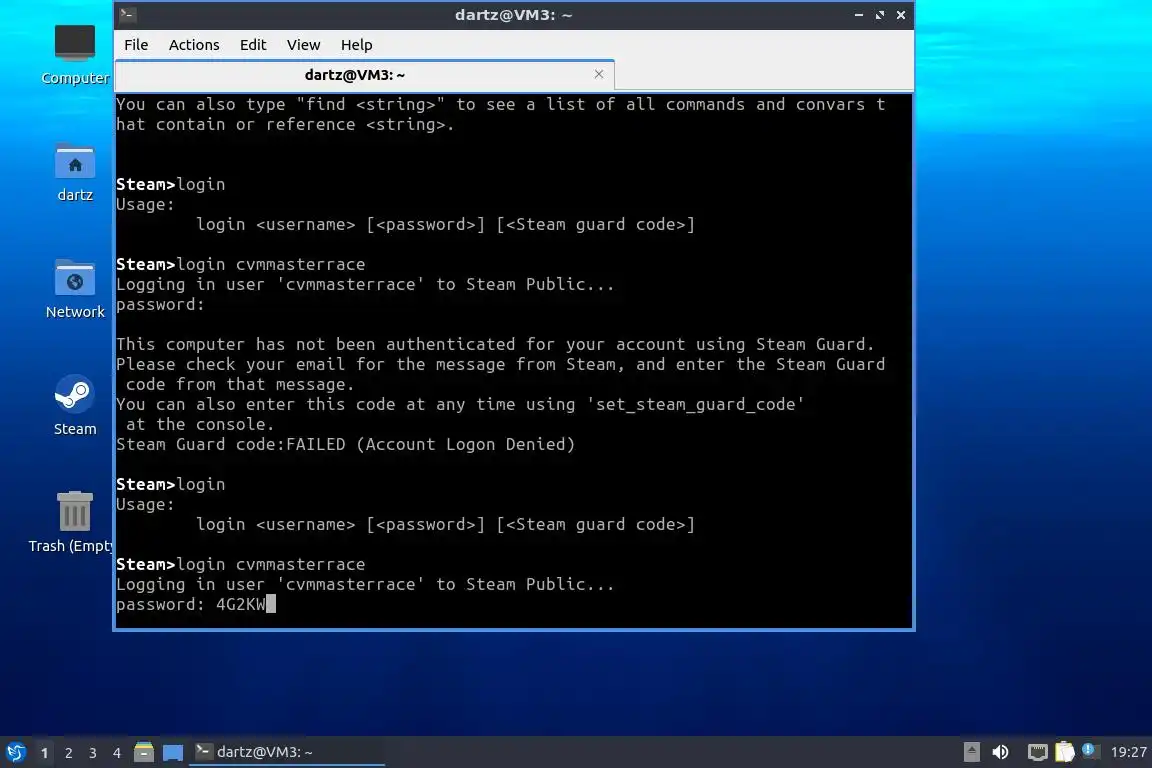The image size is (1152, 768).
Task: Open the dartz home folder icon
Action: 75,173
